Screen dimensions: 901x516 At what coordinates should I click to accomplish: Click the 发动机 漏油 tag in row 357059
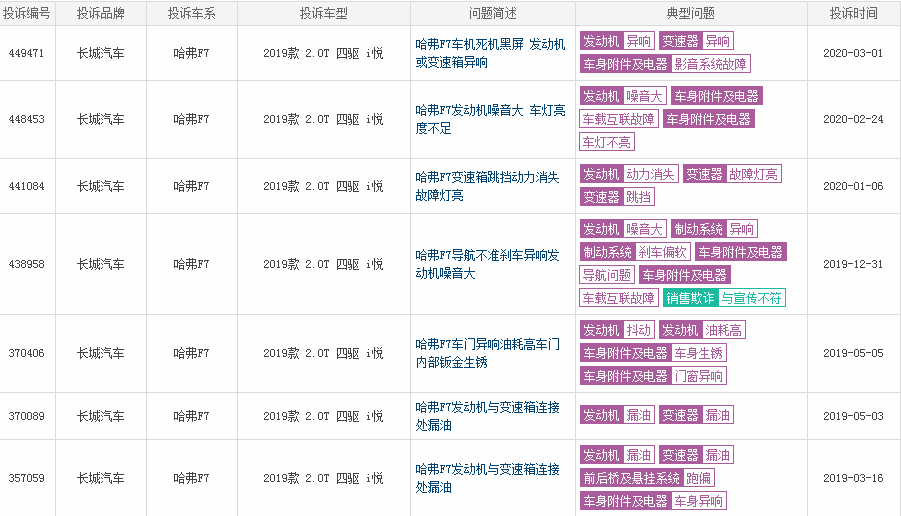[617, 455]
